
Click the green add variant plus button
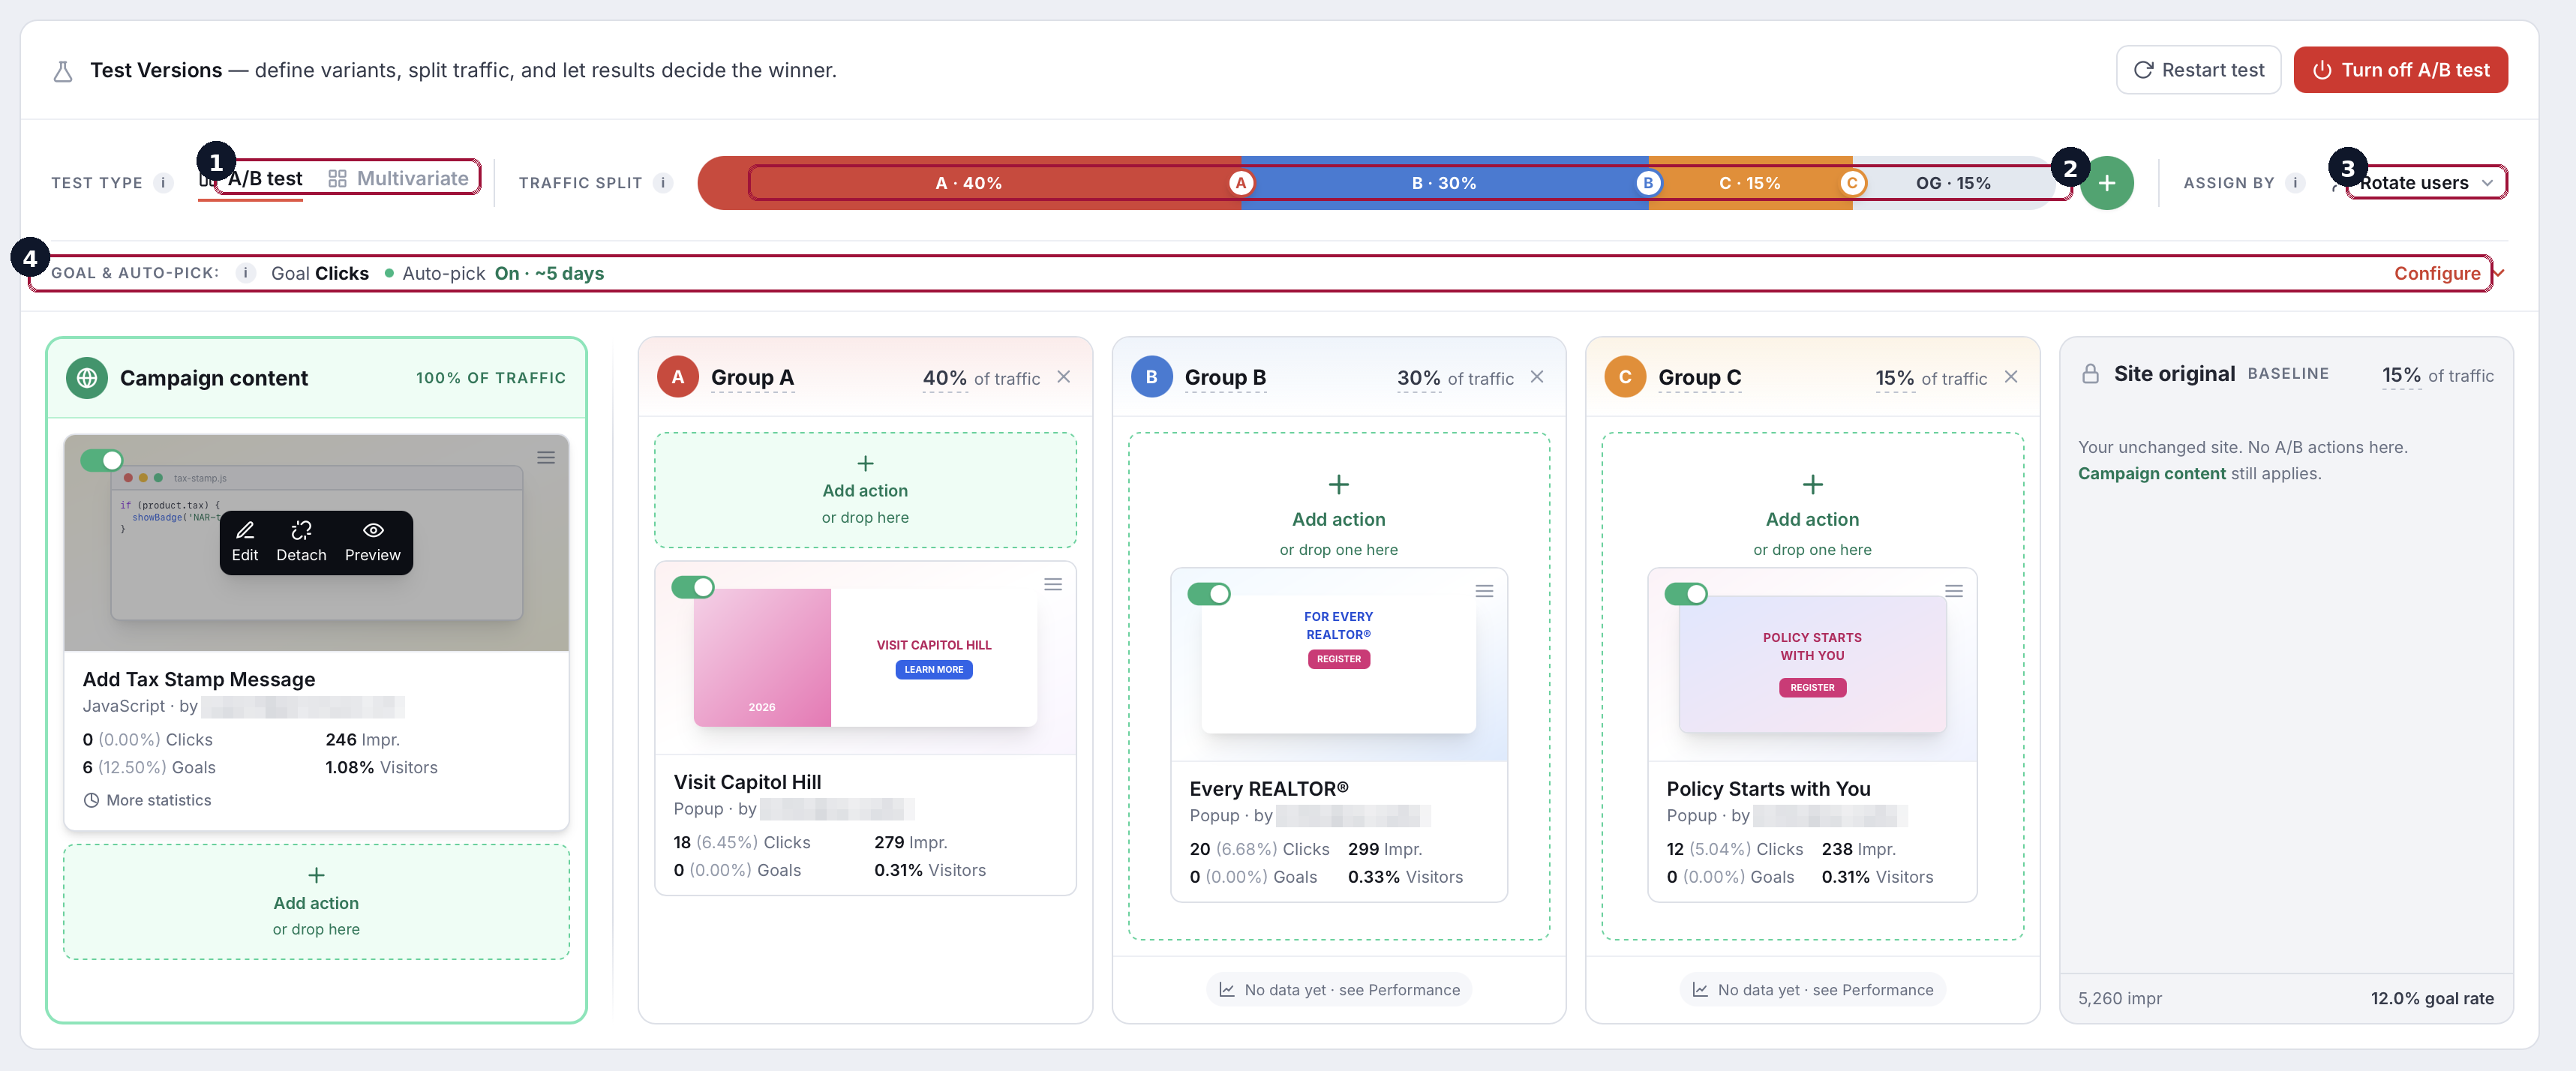point(2106,183)
